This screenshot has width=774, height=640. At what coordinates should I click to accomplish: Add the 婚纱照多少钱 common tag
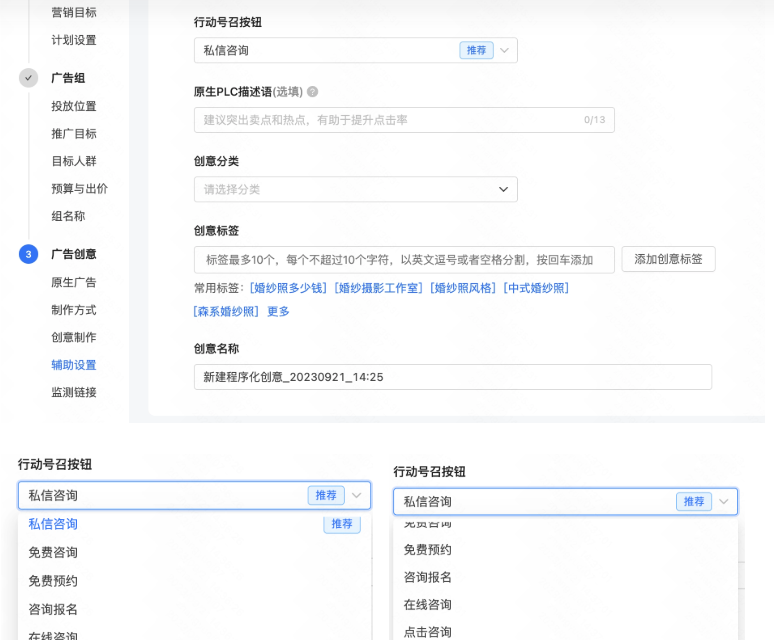tap(288, 288)
